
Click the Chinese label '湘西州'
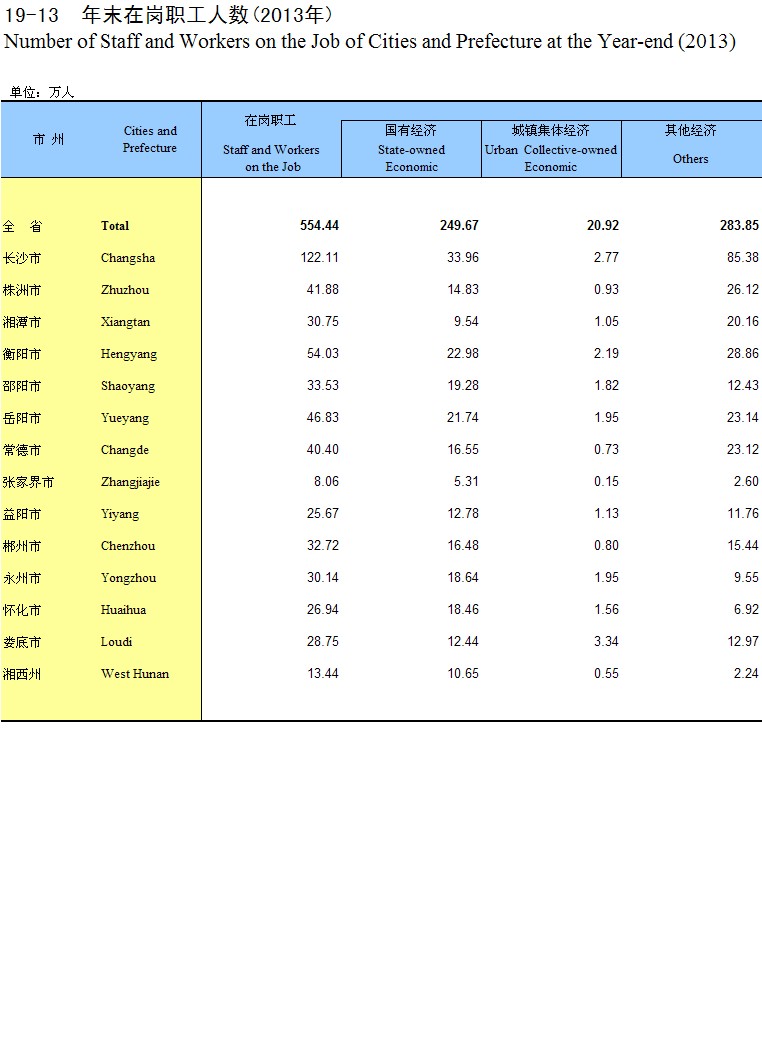coord(21,674)
